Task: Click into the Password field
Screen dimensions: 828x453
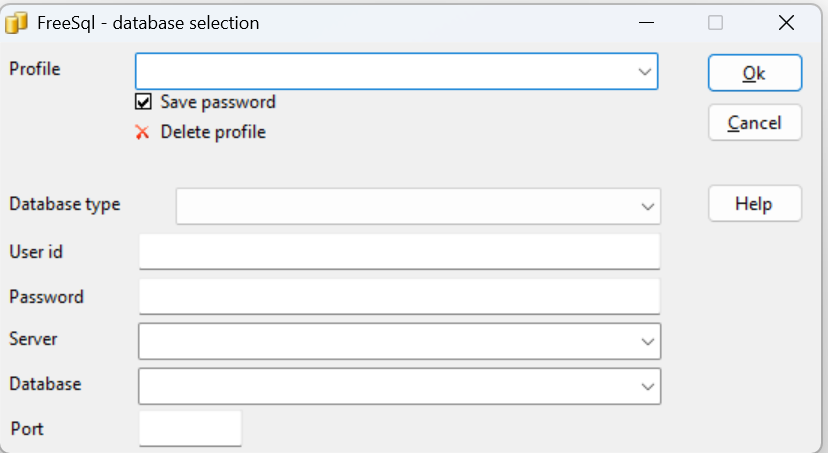Action: click(x=400, y=297)
